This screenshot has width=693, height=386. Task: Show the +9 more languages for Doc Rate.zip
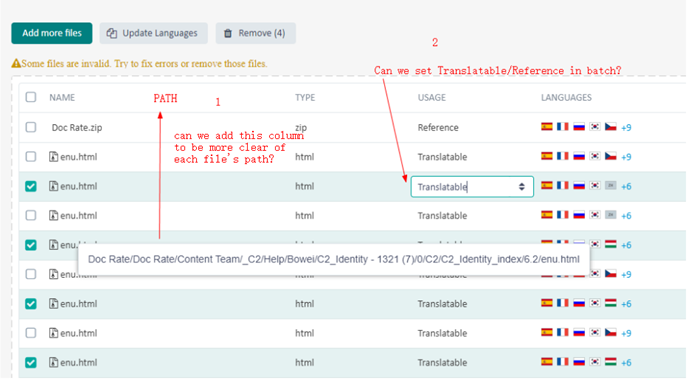pos(626,128)
